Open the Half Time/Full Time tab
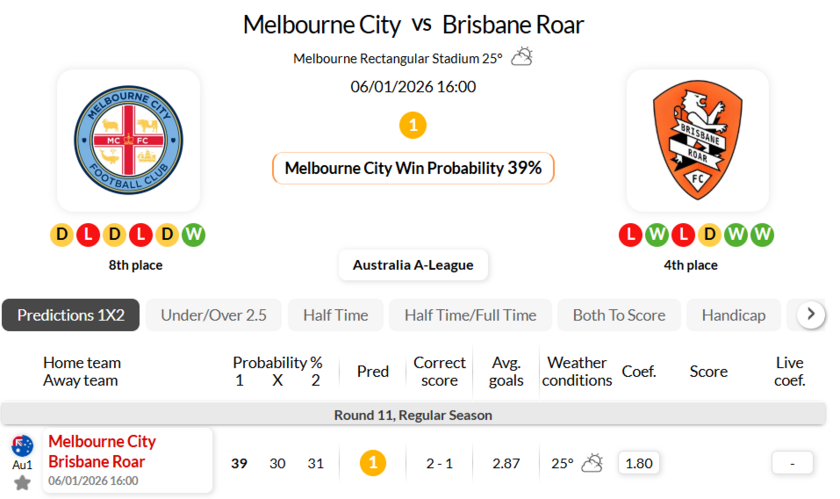Image resolution: width=840 pixels, height=499 pixels. [x=470, y=315]
